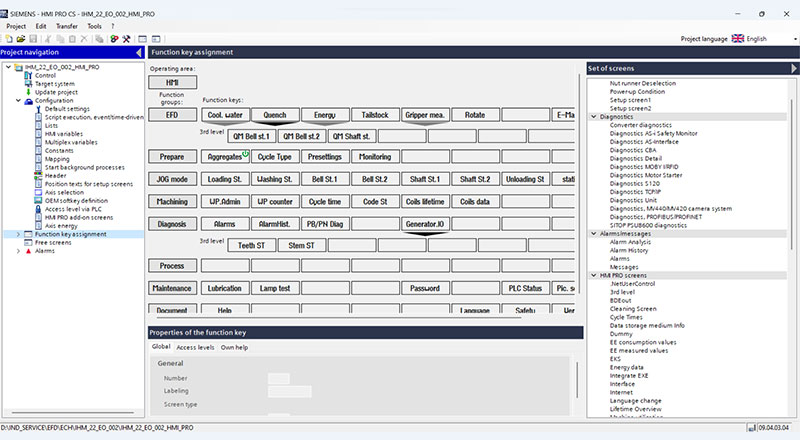Open the Tools menu
The image size is (800, 440).
94,26
